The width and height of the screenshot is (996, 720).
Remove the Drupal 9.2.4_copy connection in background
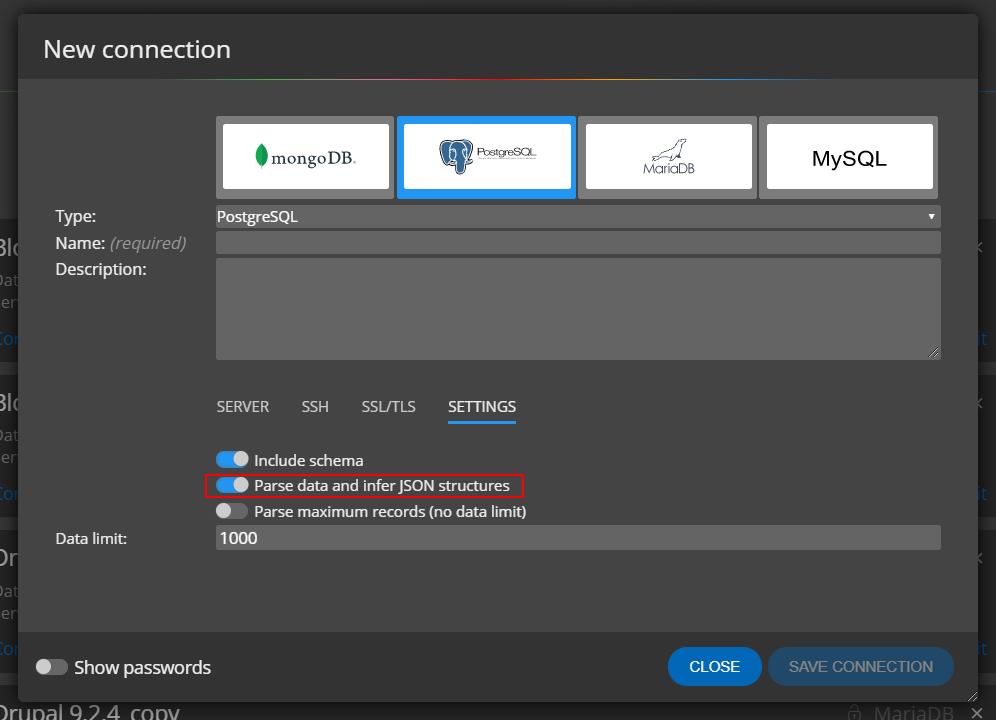click(977, 713)
